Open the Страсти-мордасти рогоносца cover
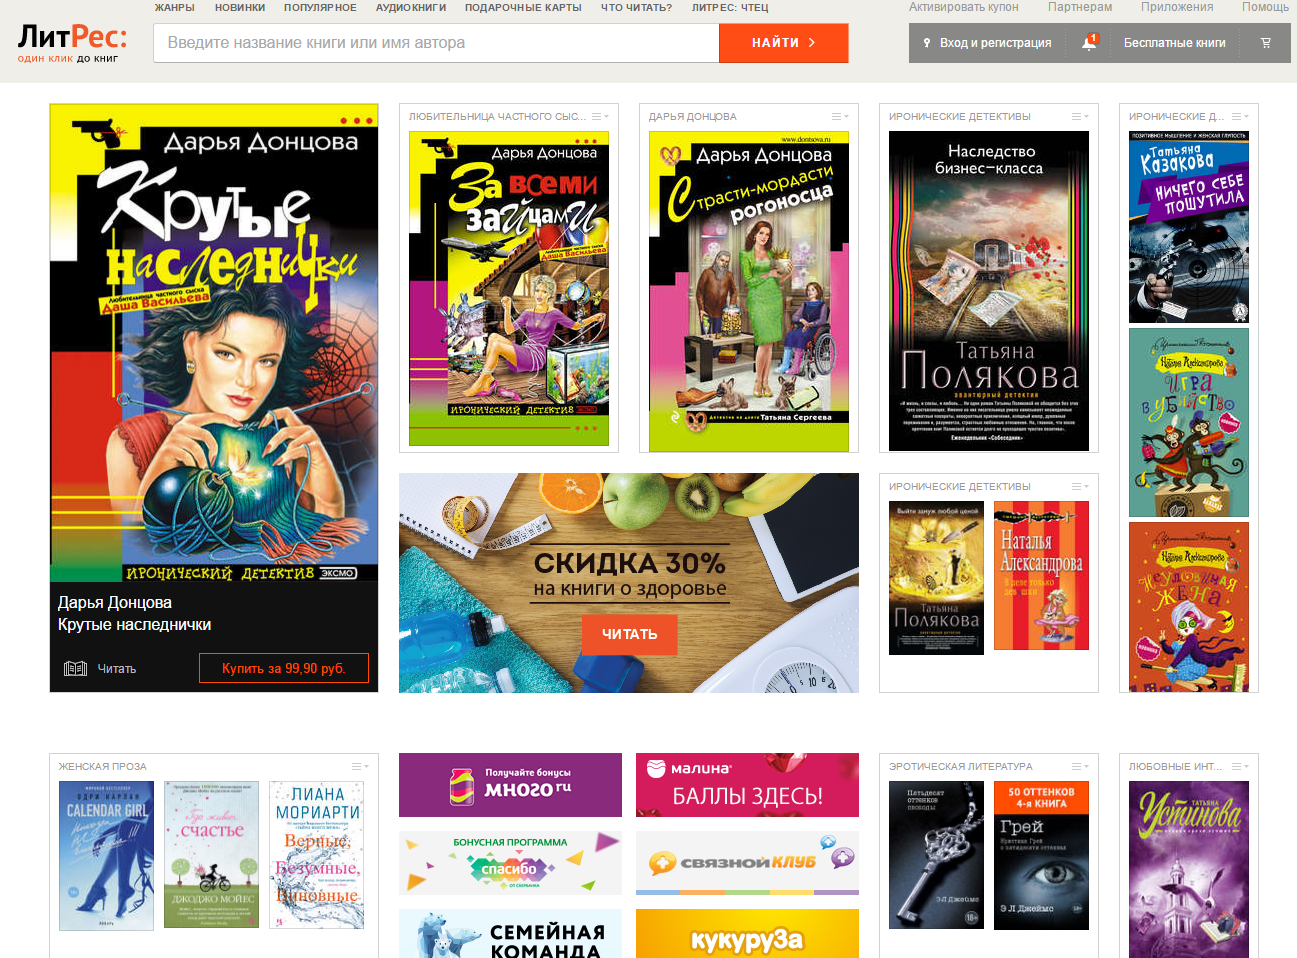This screenshot has width=1297, height=958. click(749, 291)
